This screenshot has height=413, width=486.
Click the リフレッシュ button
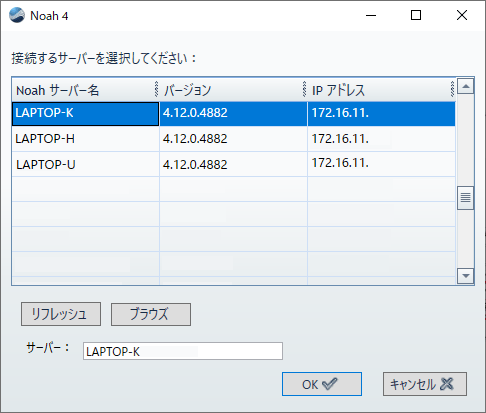coord(61,314)
